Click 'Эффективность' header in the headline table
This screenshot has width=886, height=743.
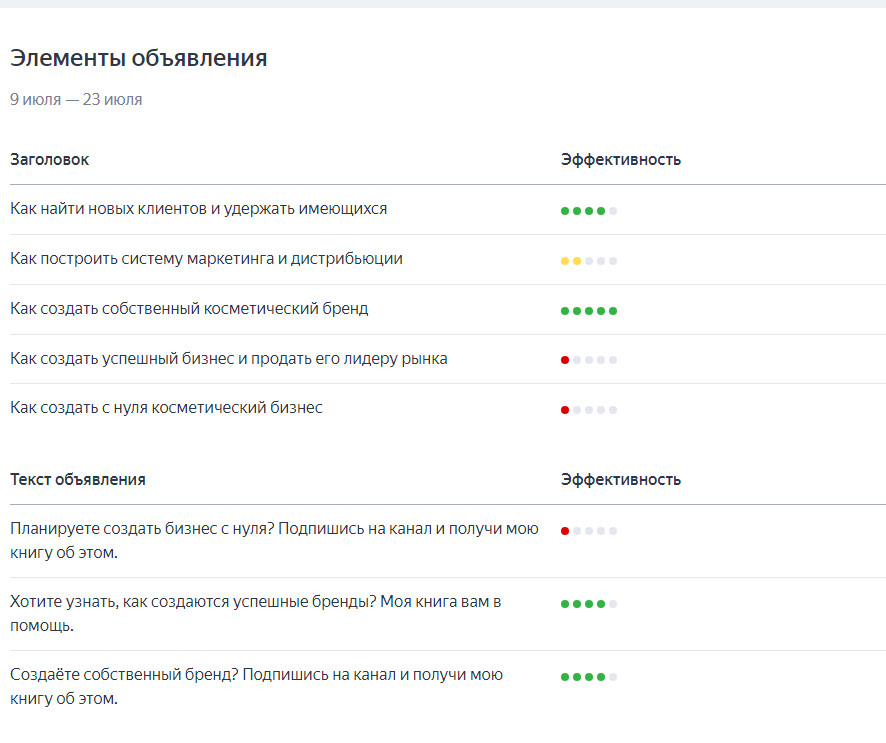pos(621,160)
